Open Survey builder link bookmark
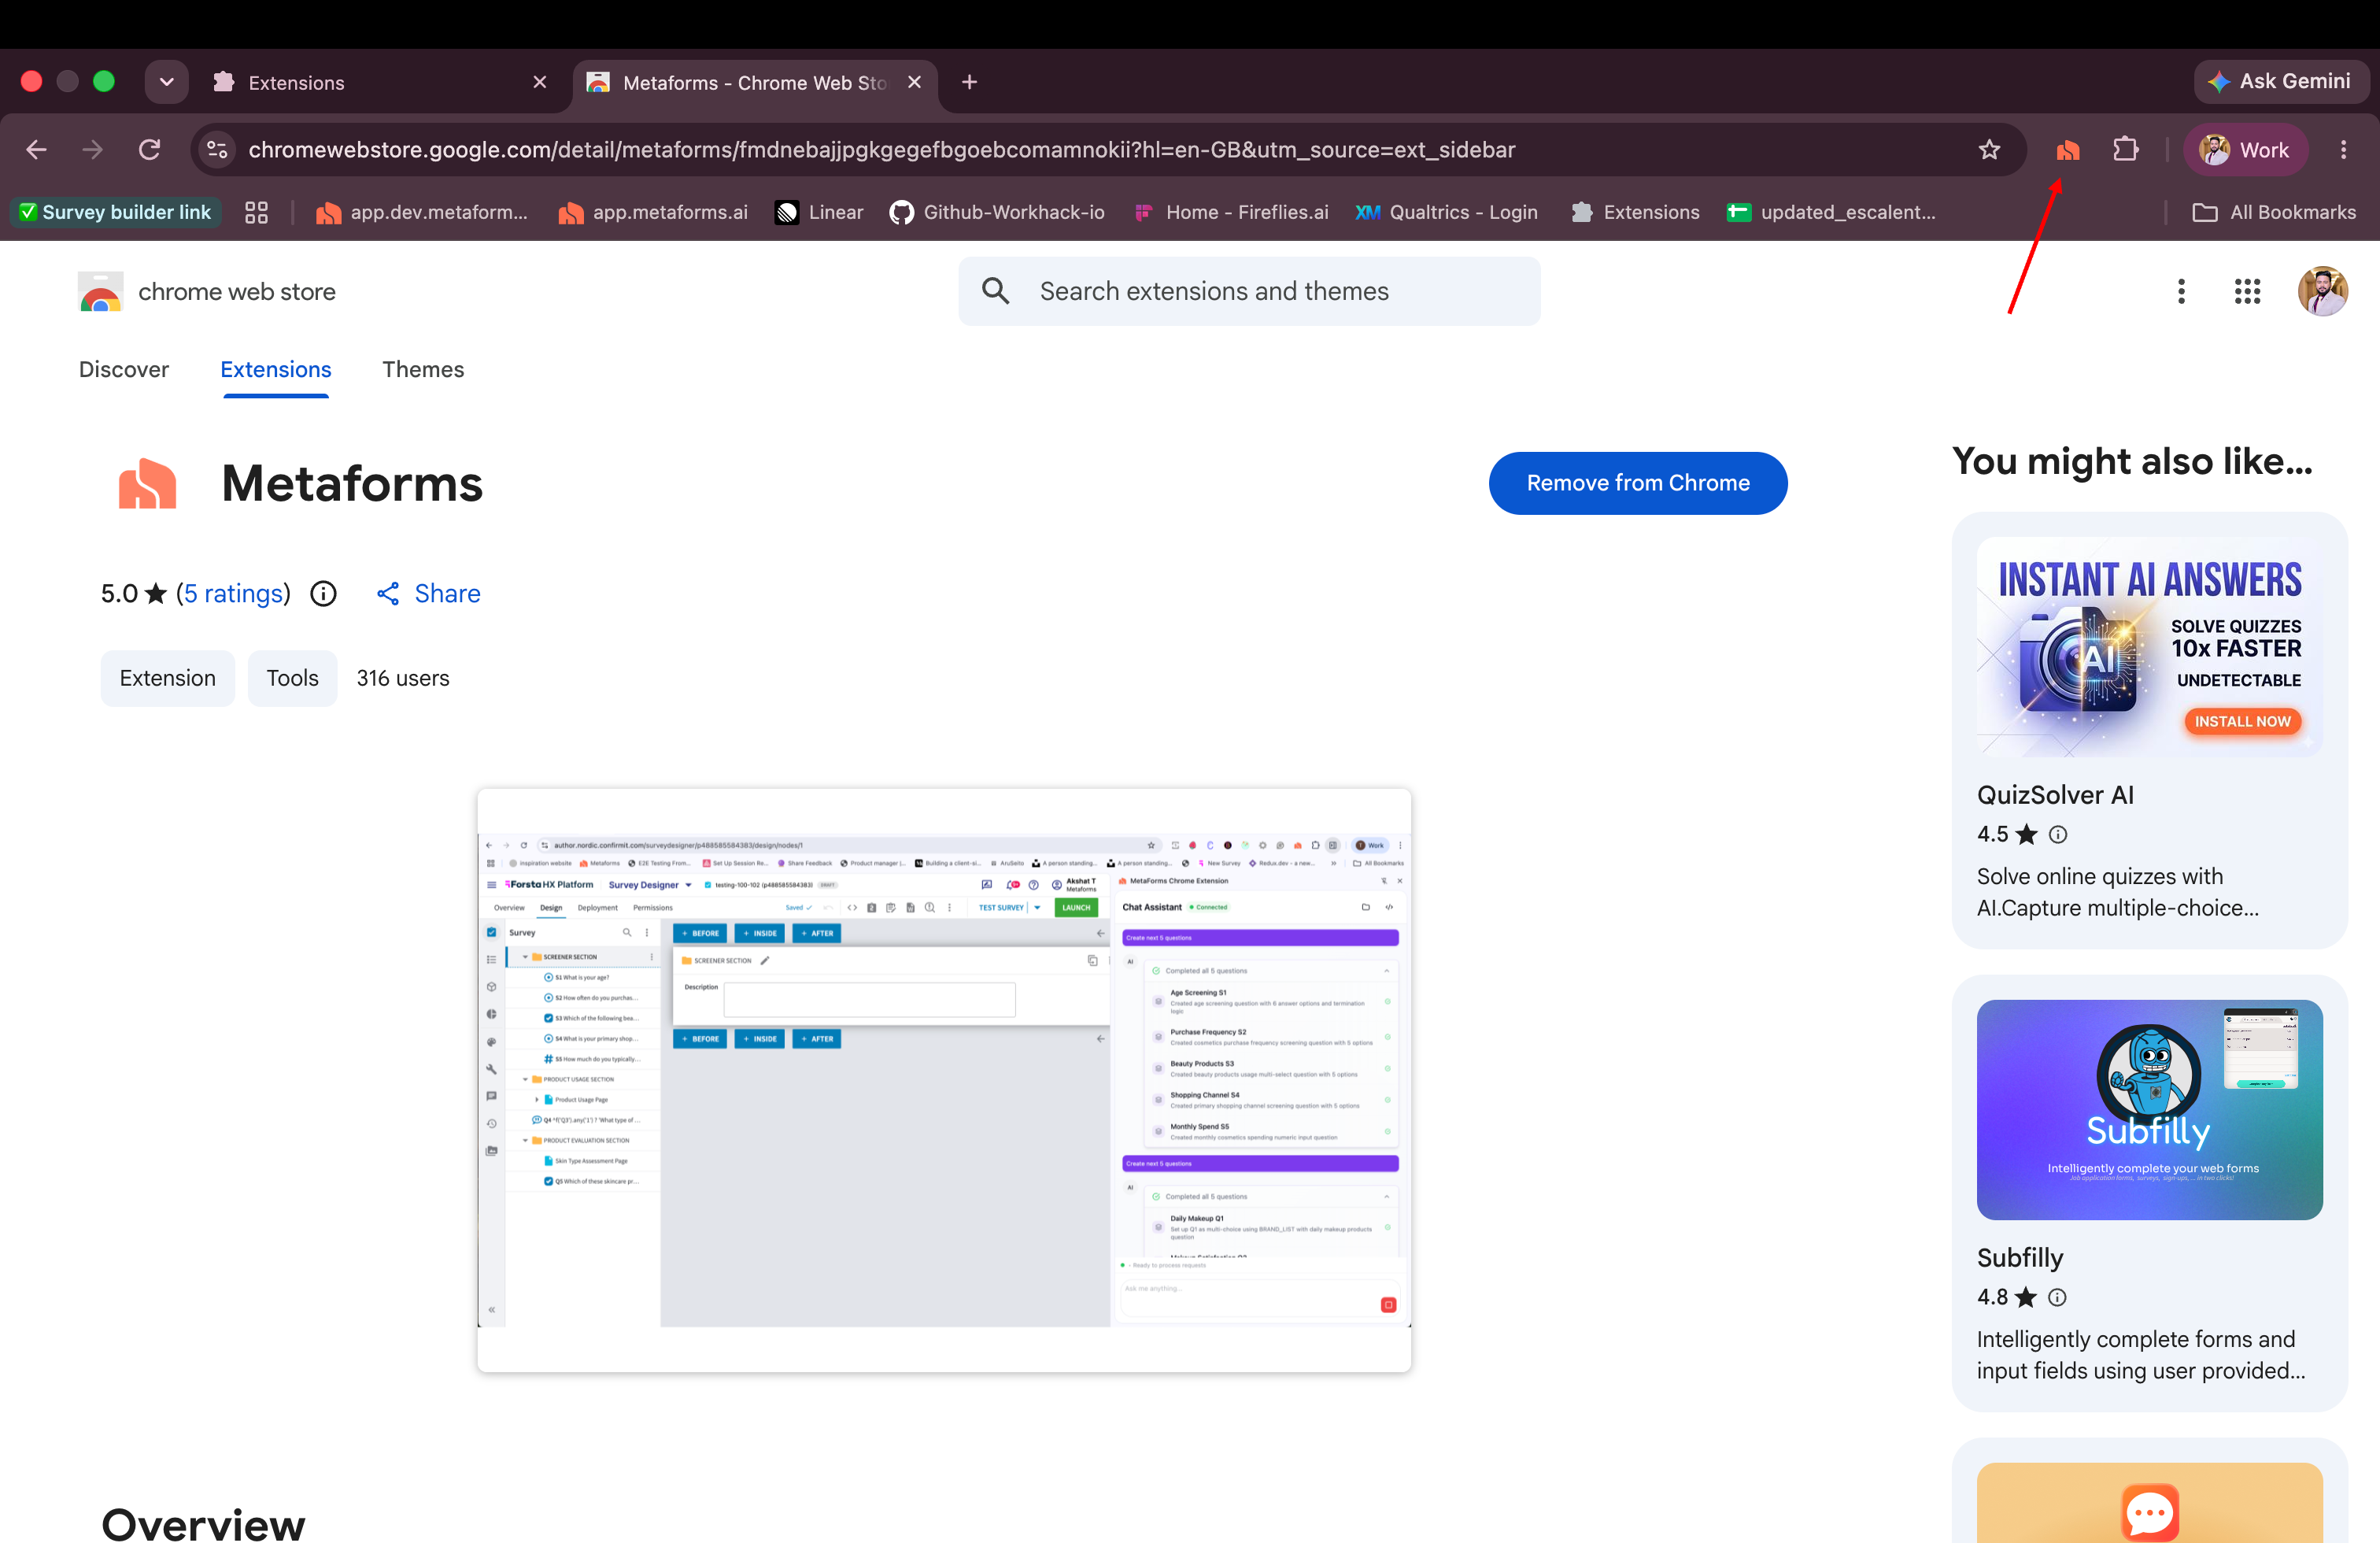 116,212
